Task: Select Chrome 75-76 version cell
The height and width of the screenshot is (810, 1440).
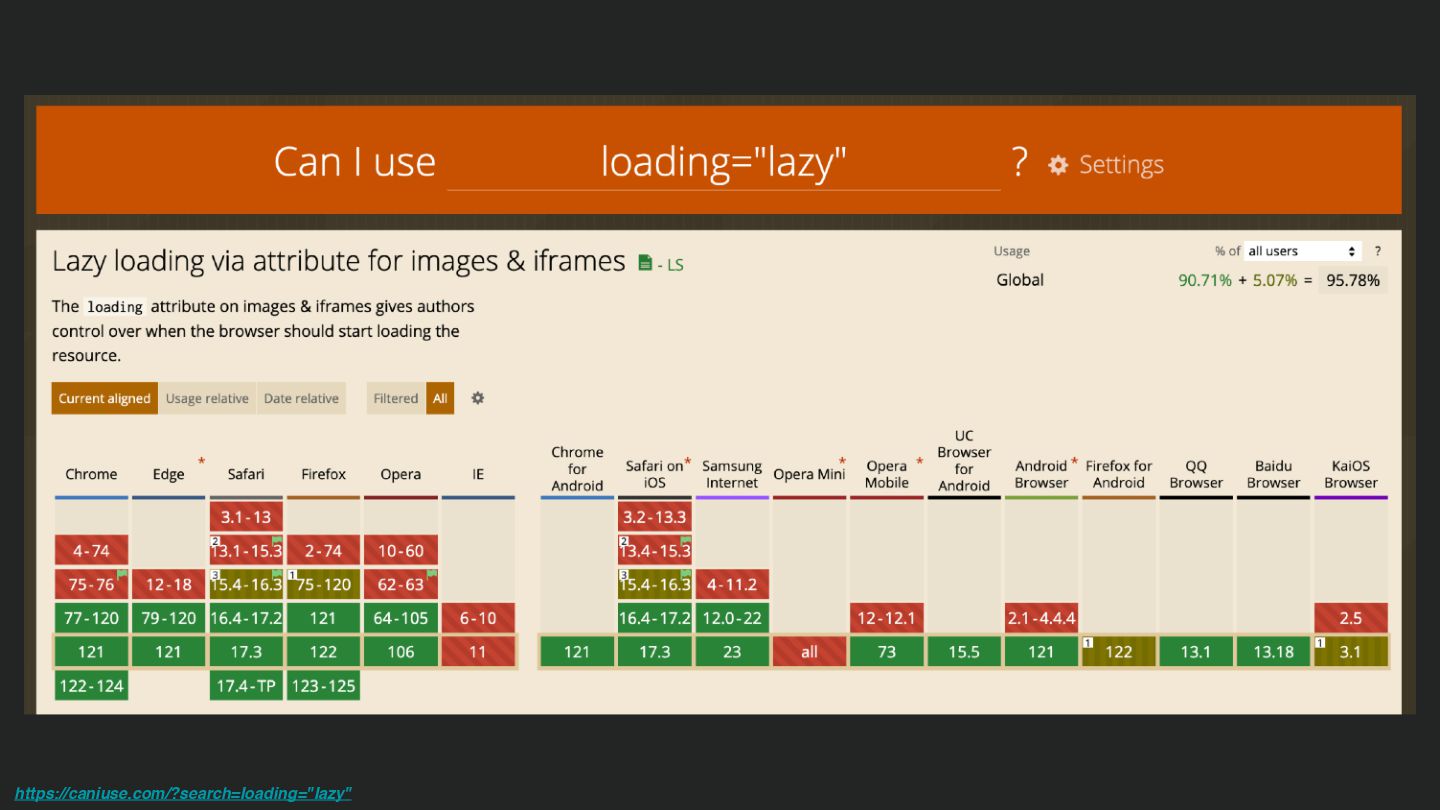Action: tap(91, 584)
